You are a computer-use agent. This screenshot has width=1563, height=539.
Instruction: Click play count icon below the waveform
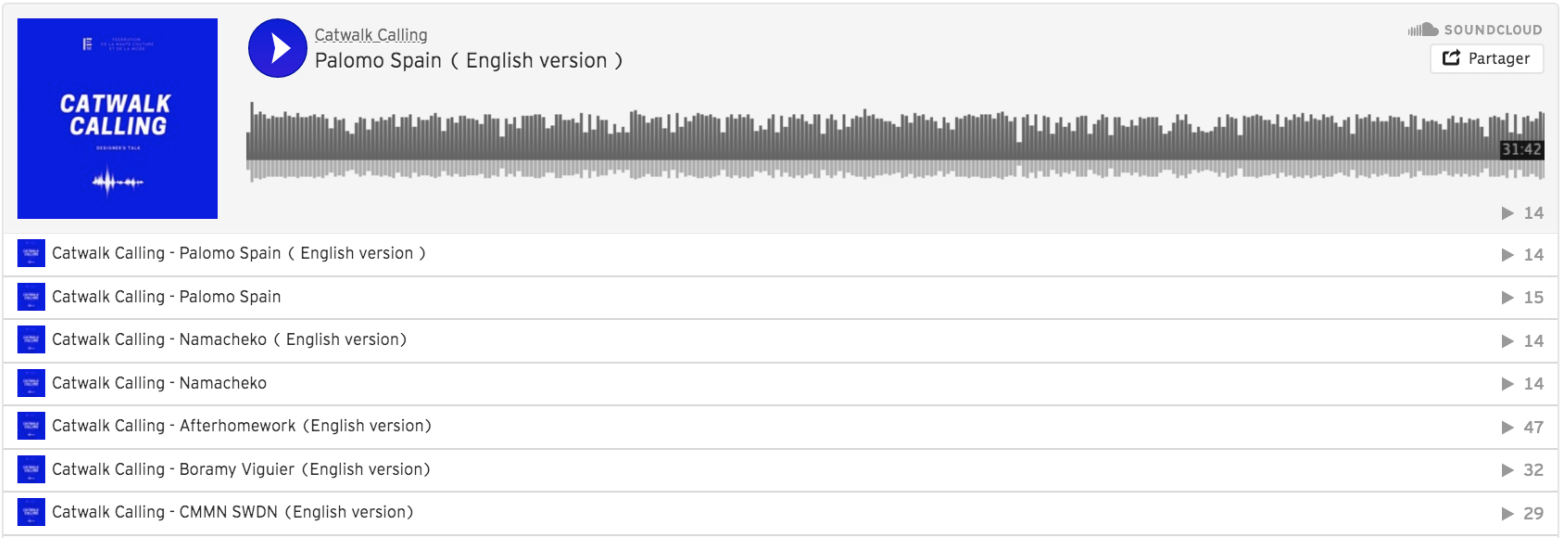point(1508,213)
